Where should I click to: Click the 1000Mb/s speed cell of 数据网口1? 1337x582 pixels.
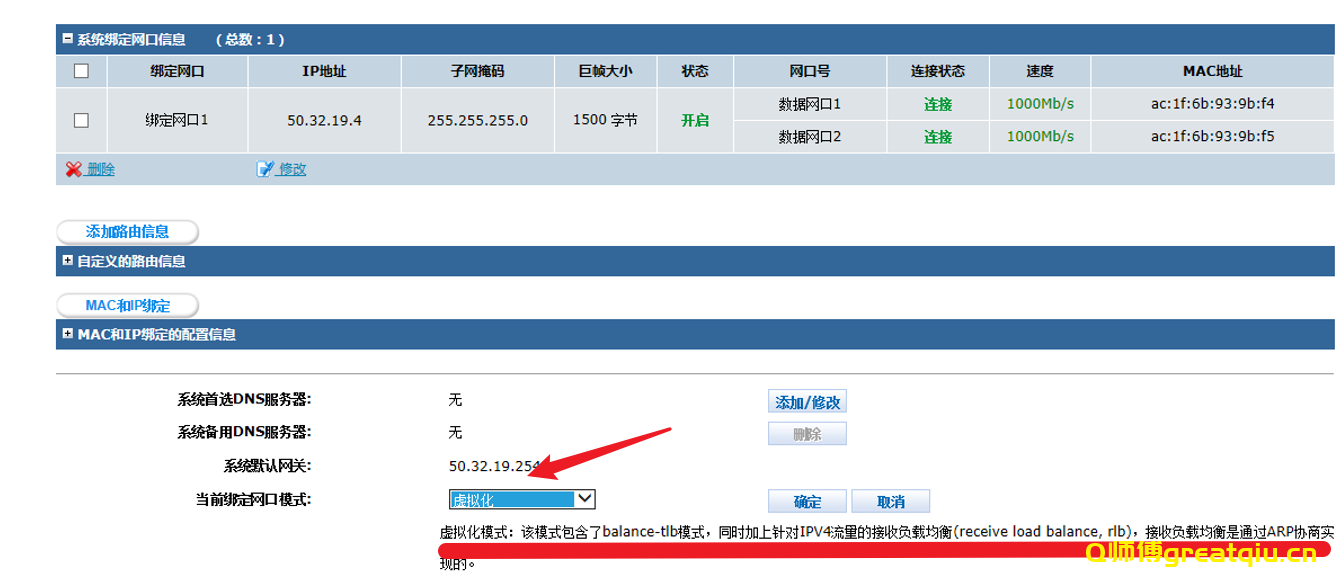(x=1039, y=103)
